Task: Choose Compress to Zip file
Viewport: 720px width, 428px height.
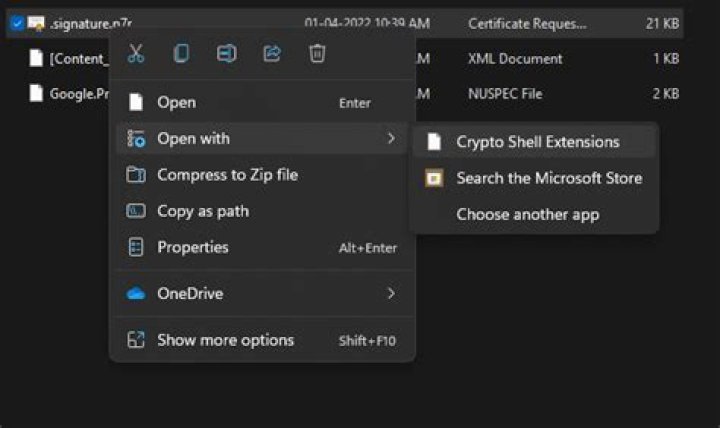Action: 262,175
